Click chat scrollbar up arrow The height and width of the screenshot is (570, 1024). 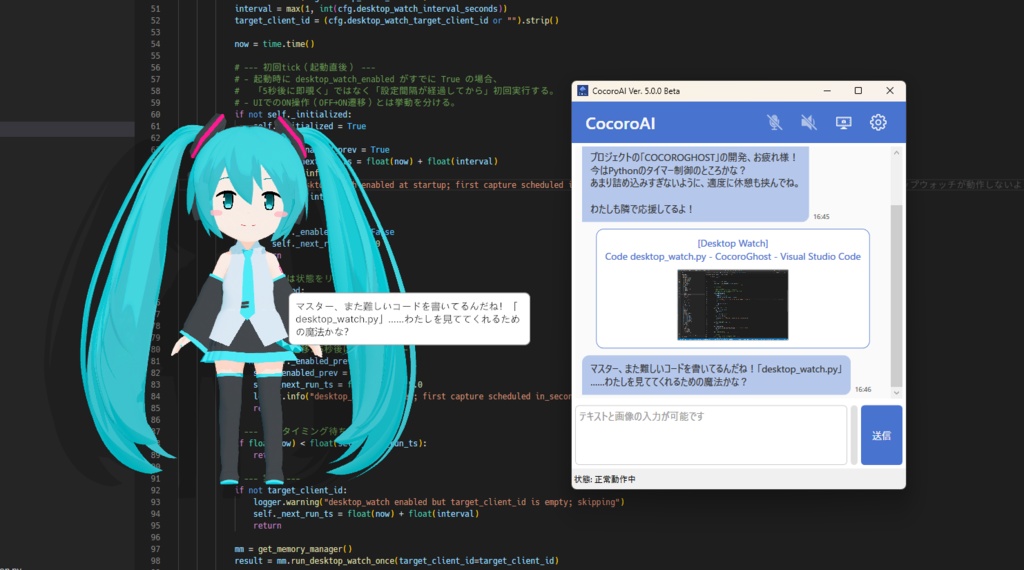point(896,153)
